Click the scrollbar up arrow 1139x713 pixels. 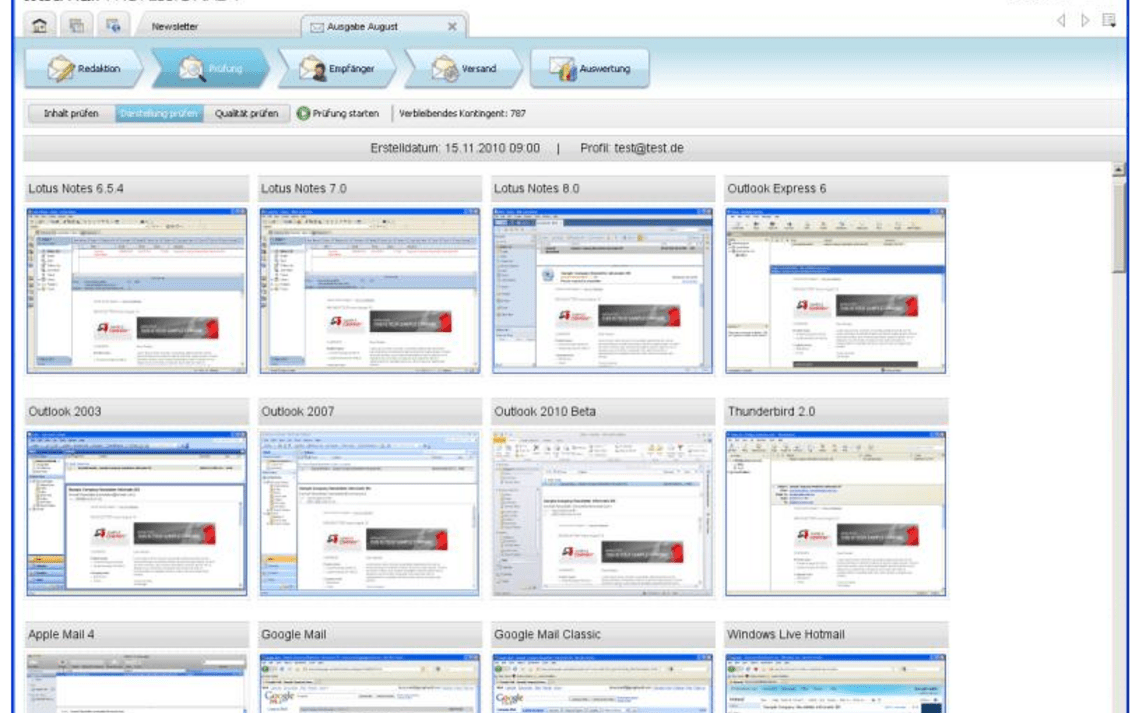click(x=1119, y=170)
